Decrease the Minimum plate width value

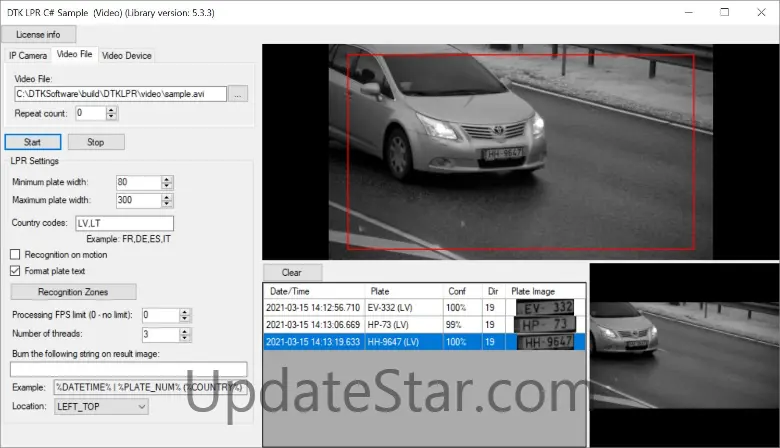[x=167, y=186]
